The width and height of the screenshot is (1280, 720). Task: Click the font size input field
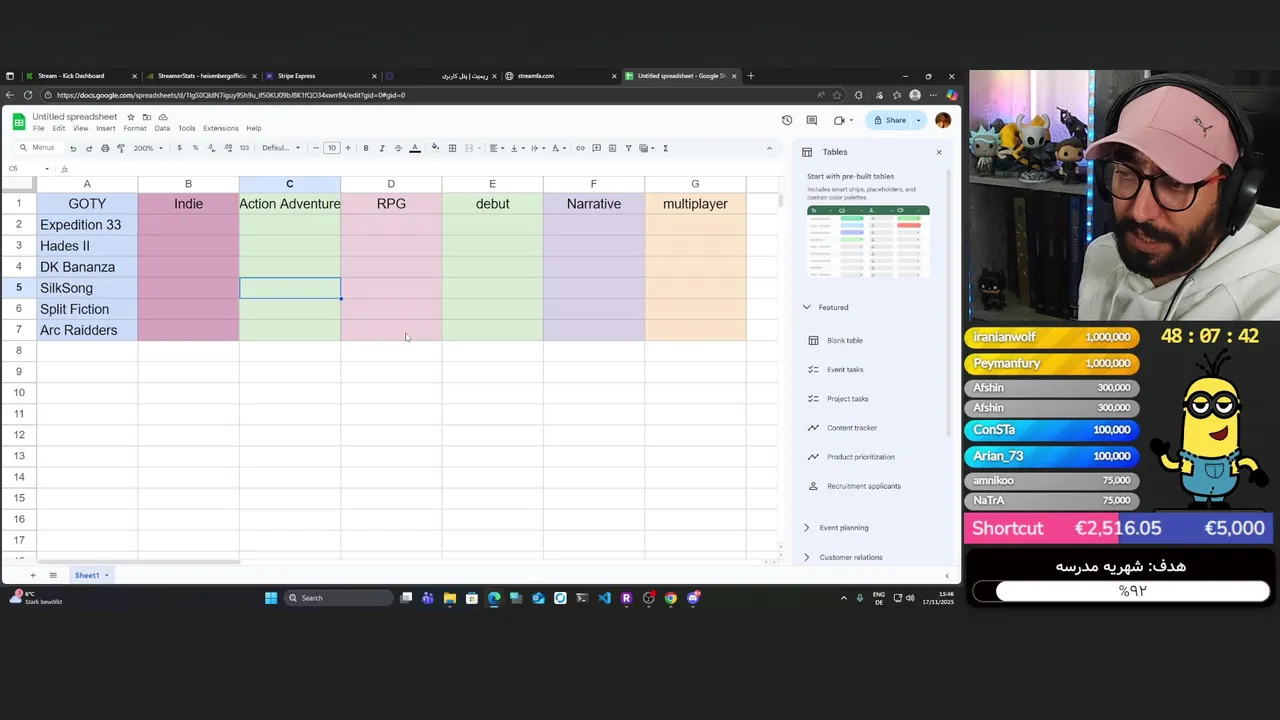[332, 148]
